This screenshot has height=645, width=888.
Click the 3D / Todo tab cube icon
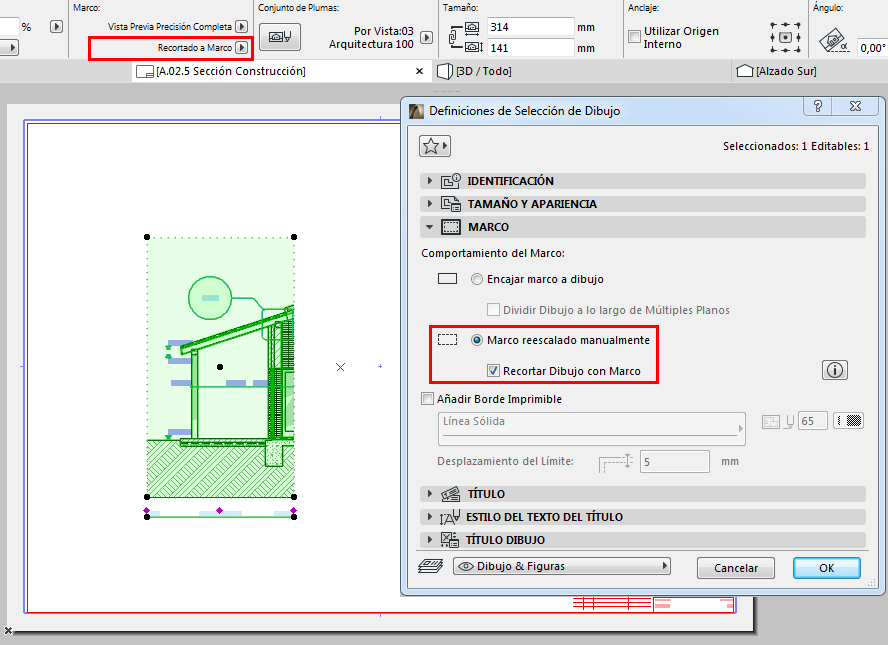click(445, 71)
